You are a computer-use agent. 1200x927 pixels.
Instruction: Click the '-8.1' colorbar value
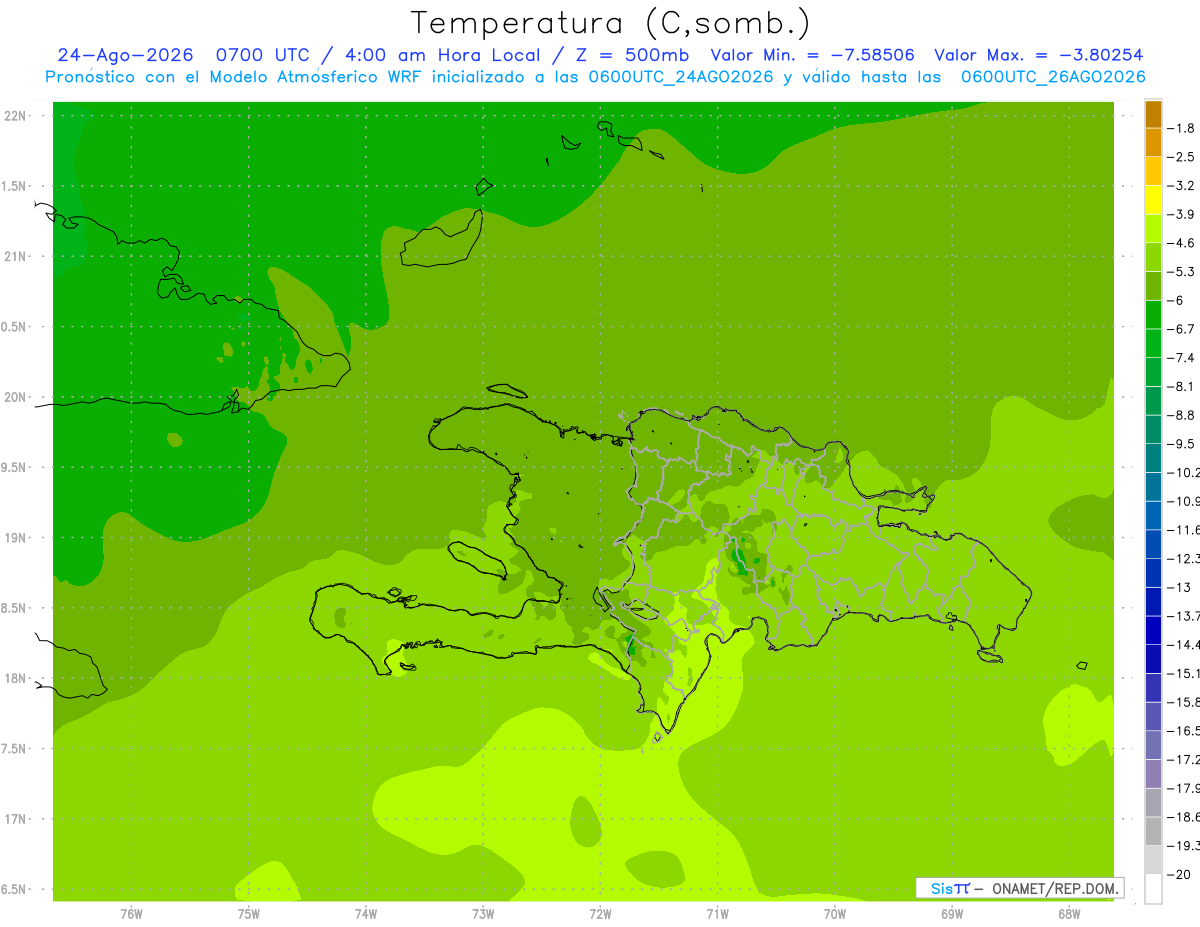click(x=1181, y=386)
